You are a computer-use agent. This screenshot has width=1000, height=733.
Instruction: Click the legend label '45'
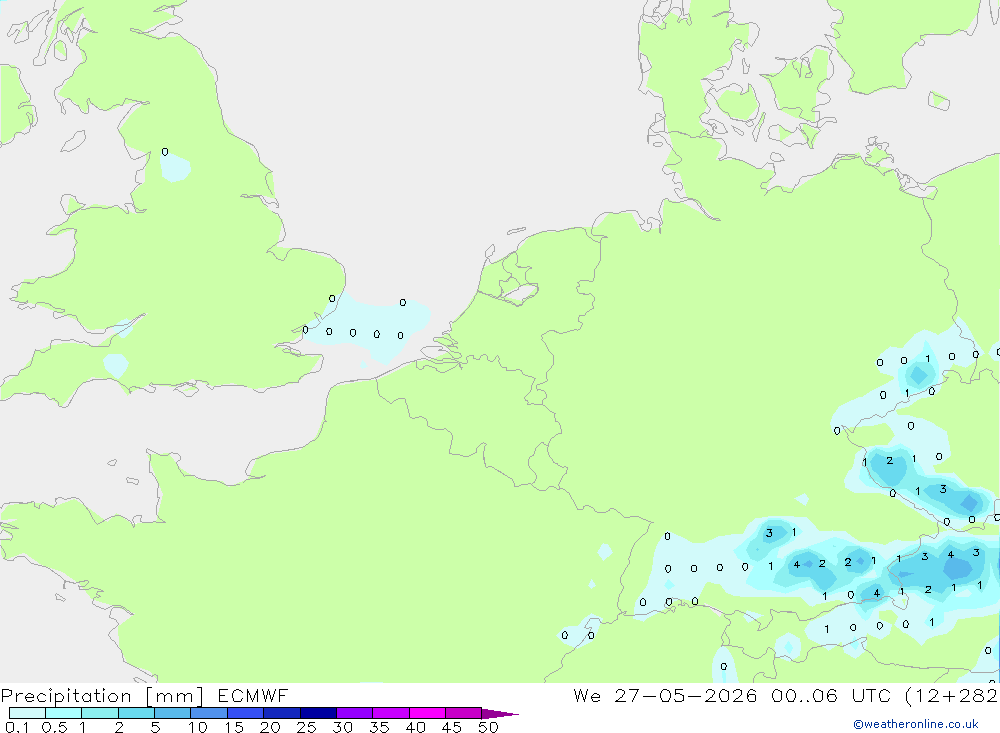(x=452, y=727)
